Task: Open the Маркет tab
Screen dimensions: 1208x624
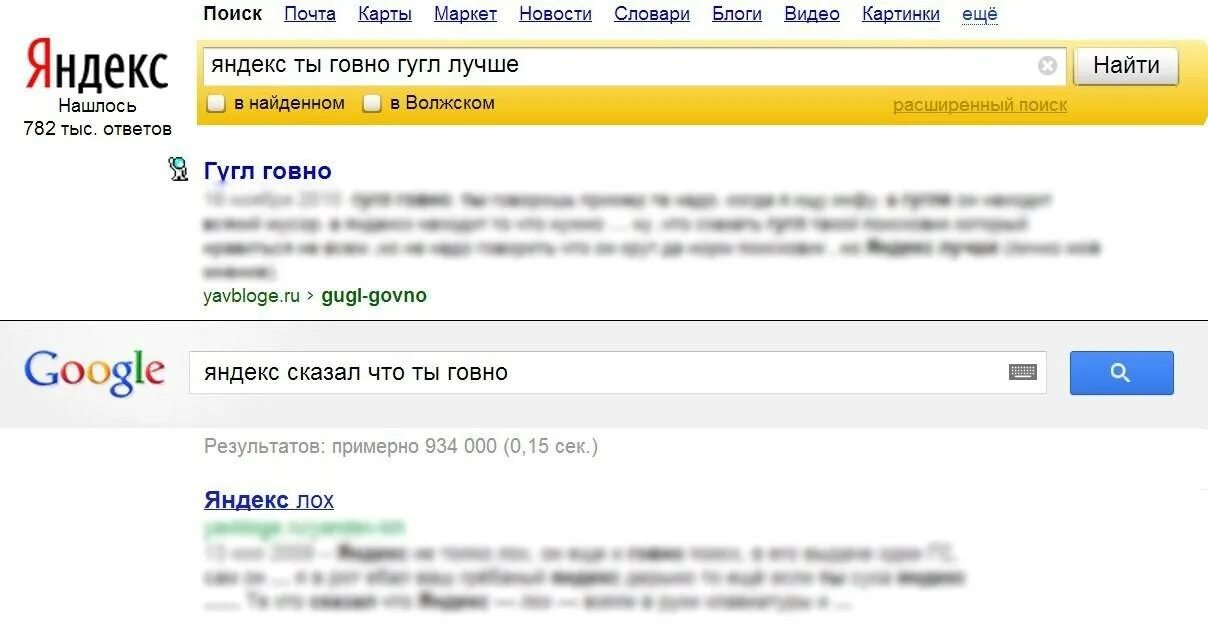Action: pyautogui.click(x=466, y=14)
